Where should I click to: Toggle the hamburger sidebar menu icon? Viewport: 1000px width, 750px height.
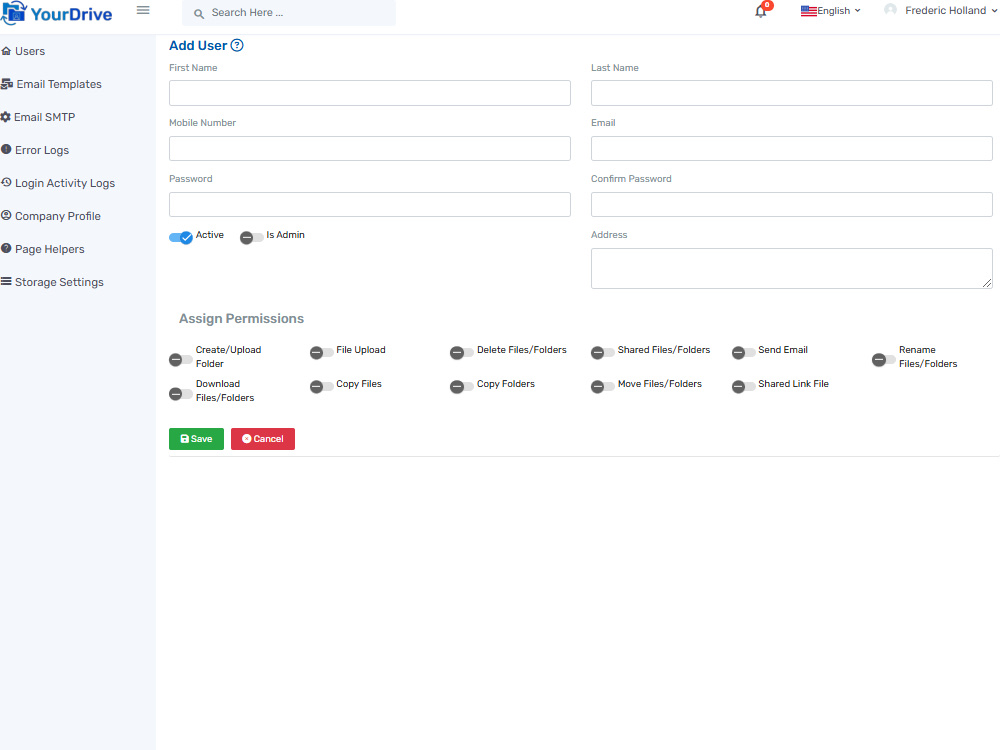click(143, 10)
